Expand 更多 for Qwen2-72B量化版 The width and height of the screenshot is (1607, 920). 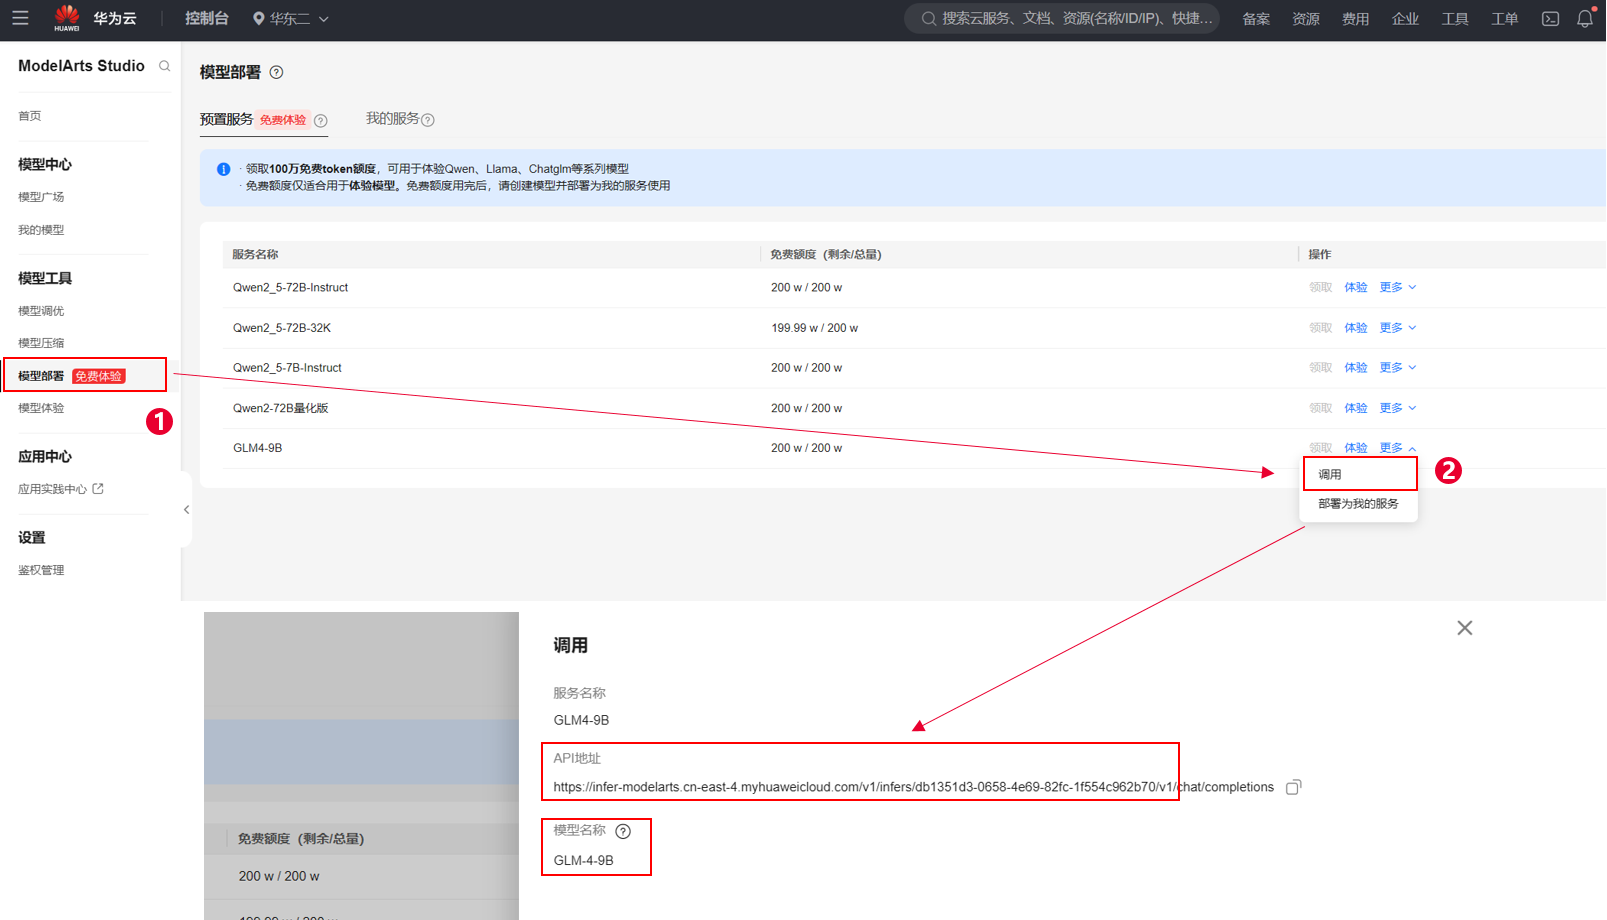[1398, 408]
